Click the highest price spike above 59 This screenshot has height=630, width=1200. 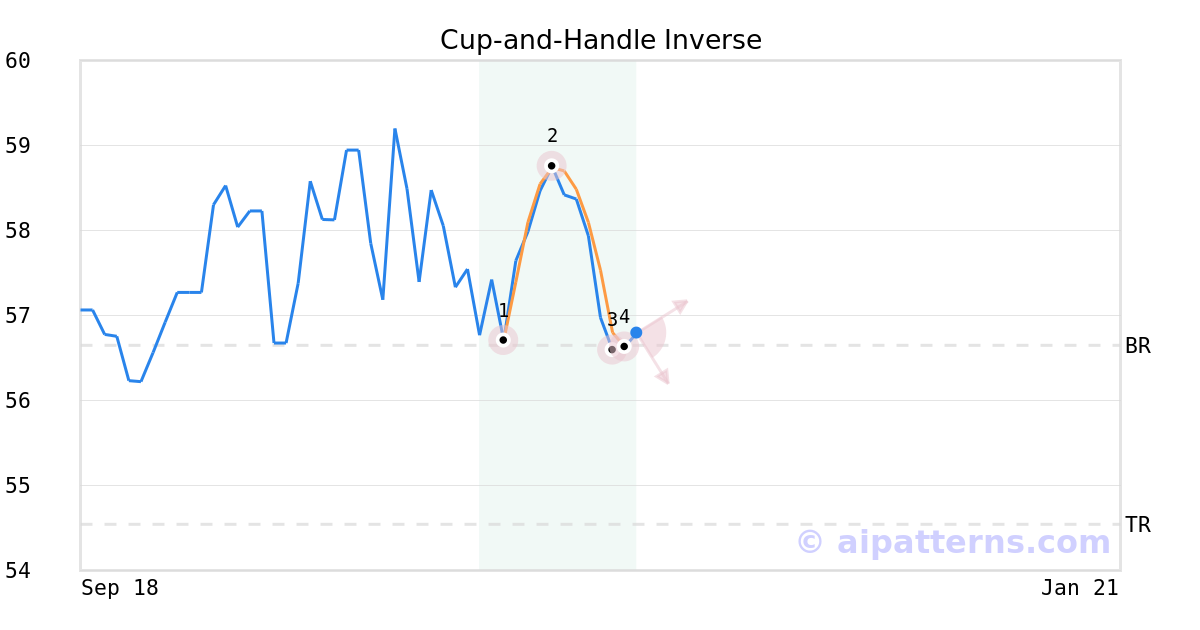point(395,129)
